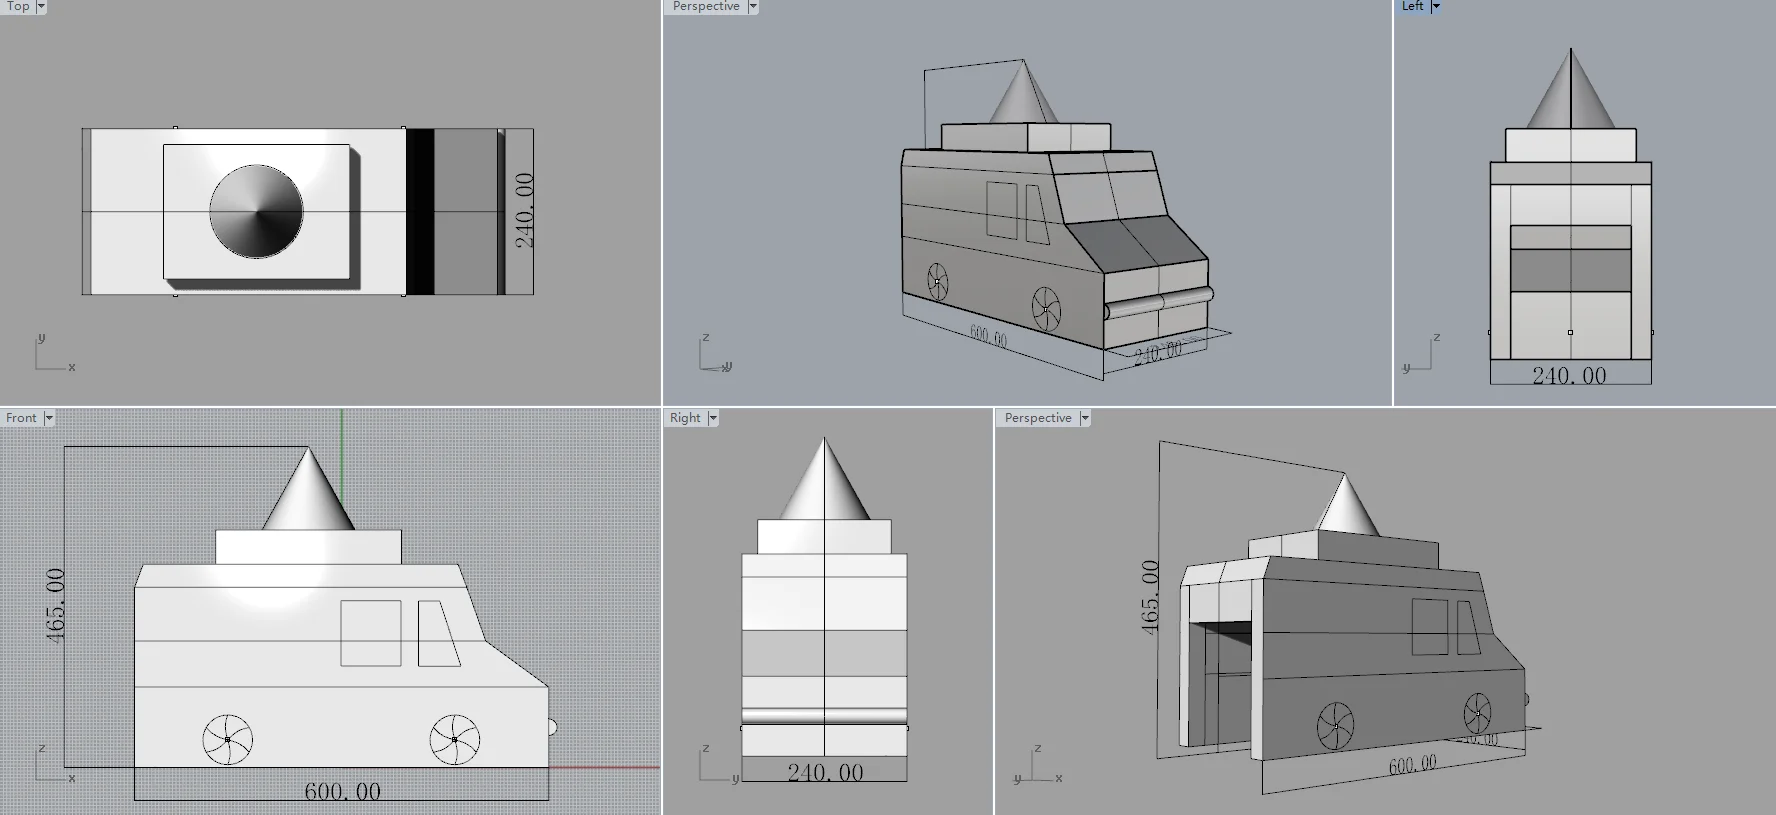The height and width of the screenshot is (815, 1776).
Task: Open dropdown arrow of Perspective viewport showing open rear
Action: 1085,418
